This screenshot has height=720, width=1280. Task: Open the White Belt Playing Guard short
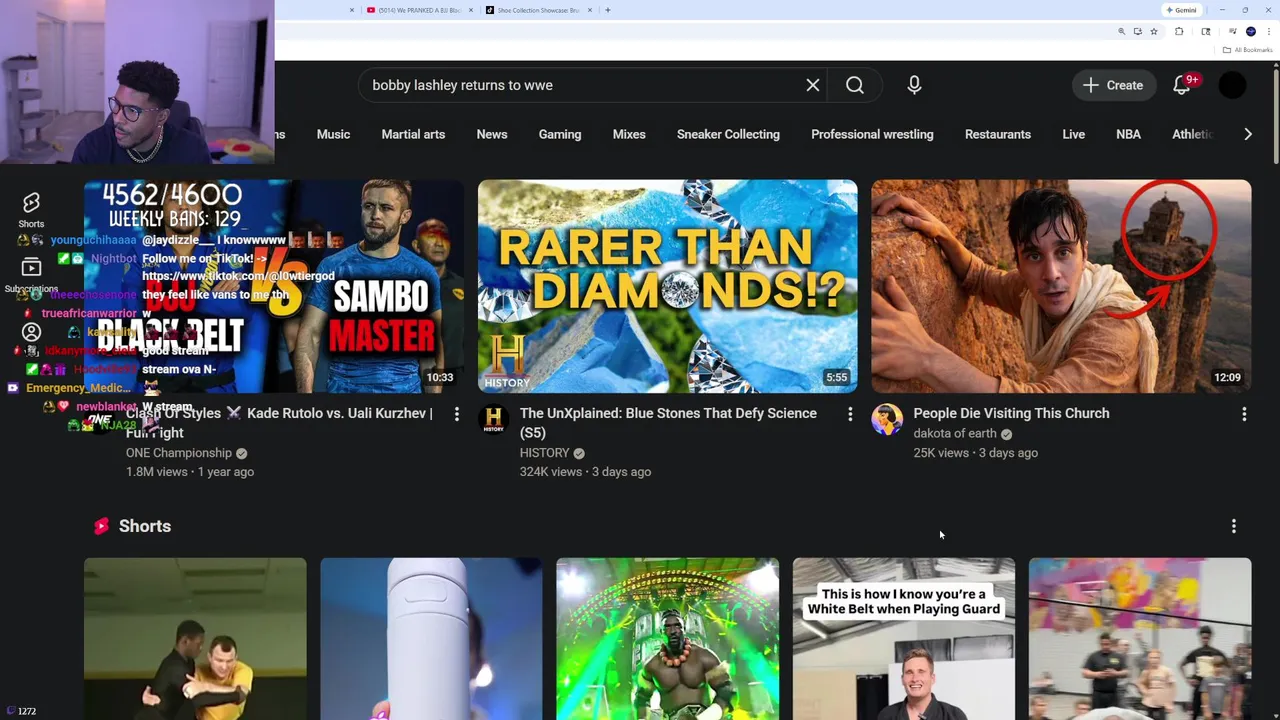[904, 639]
